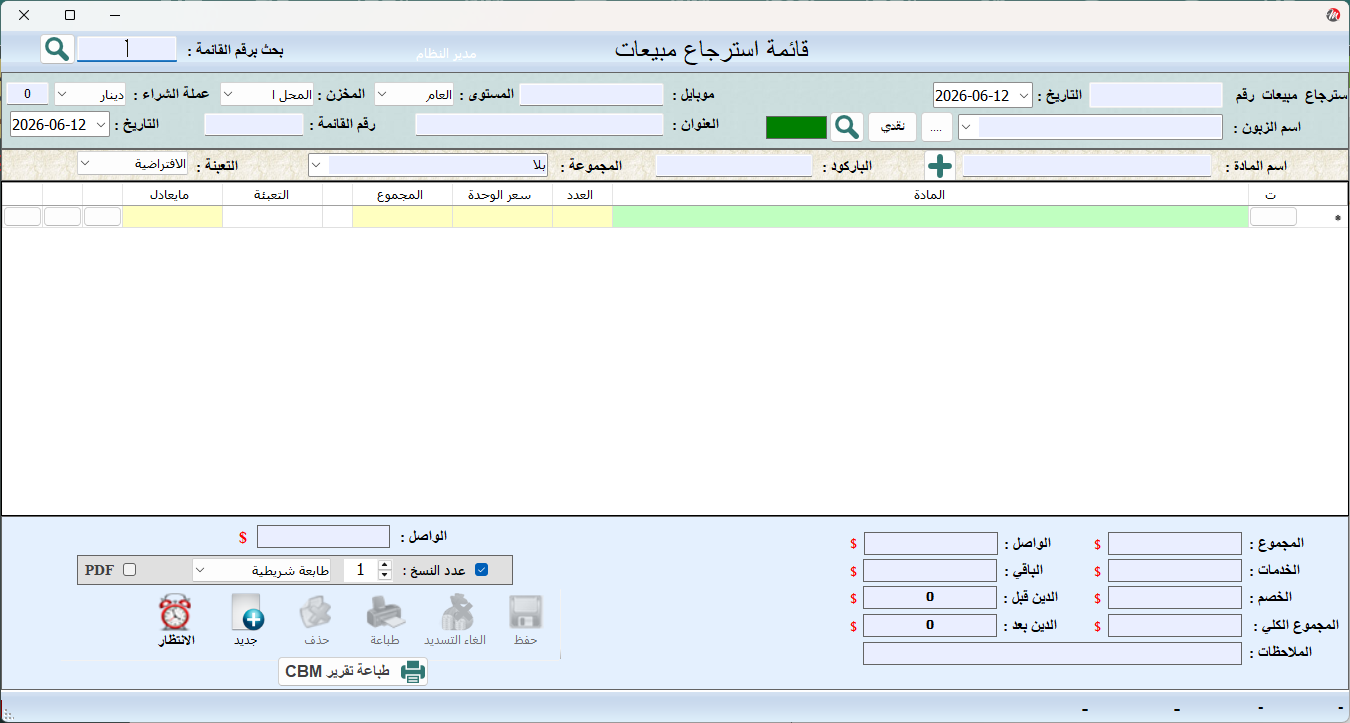Image resolution: width=1350 pixels, height=723 pixels.
Task: Click the address (العنوان) input field
Action: point(539,125)
